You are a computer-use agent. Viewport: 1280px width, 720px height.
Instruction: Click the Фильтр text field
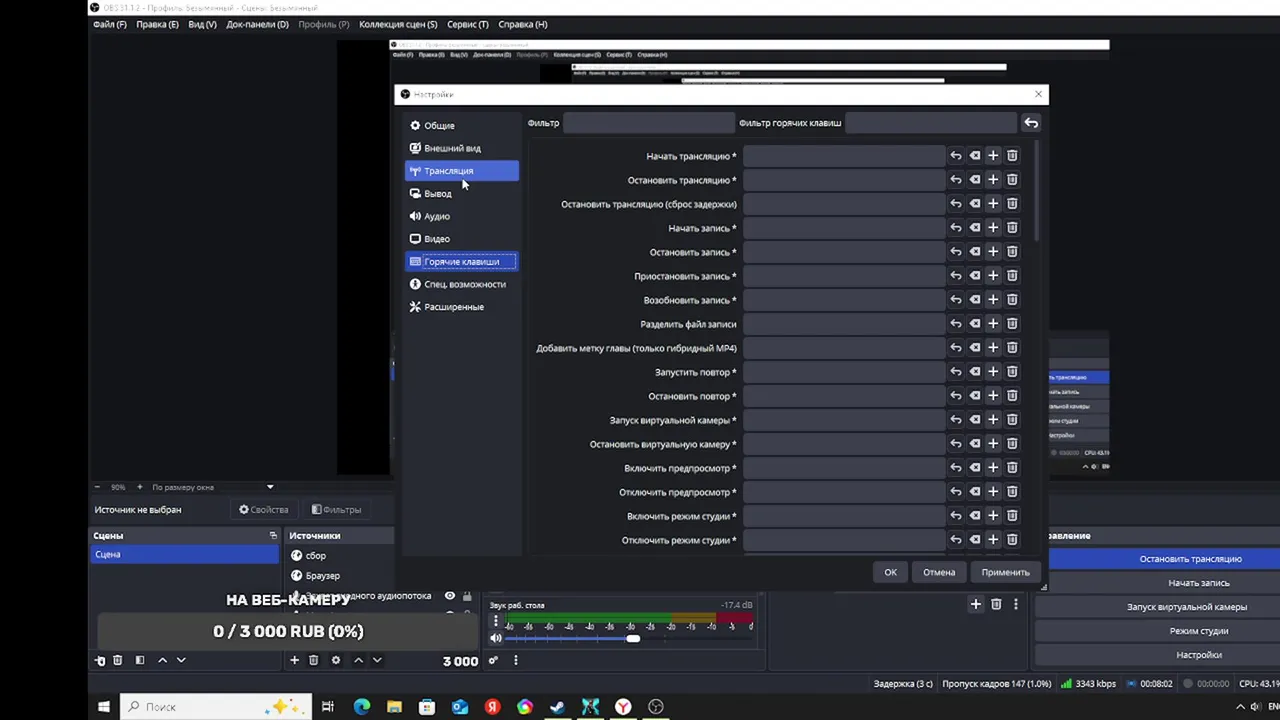pyautogui.click(x=648, y=123)
